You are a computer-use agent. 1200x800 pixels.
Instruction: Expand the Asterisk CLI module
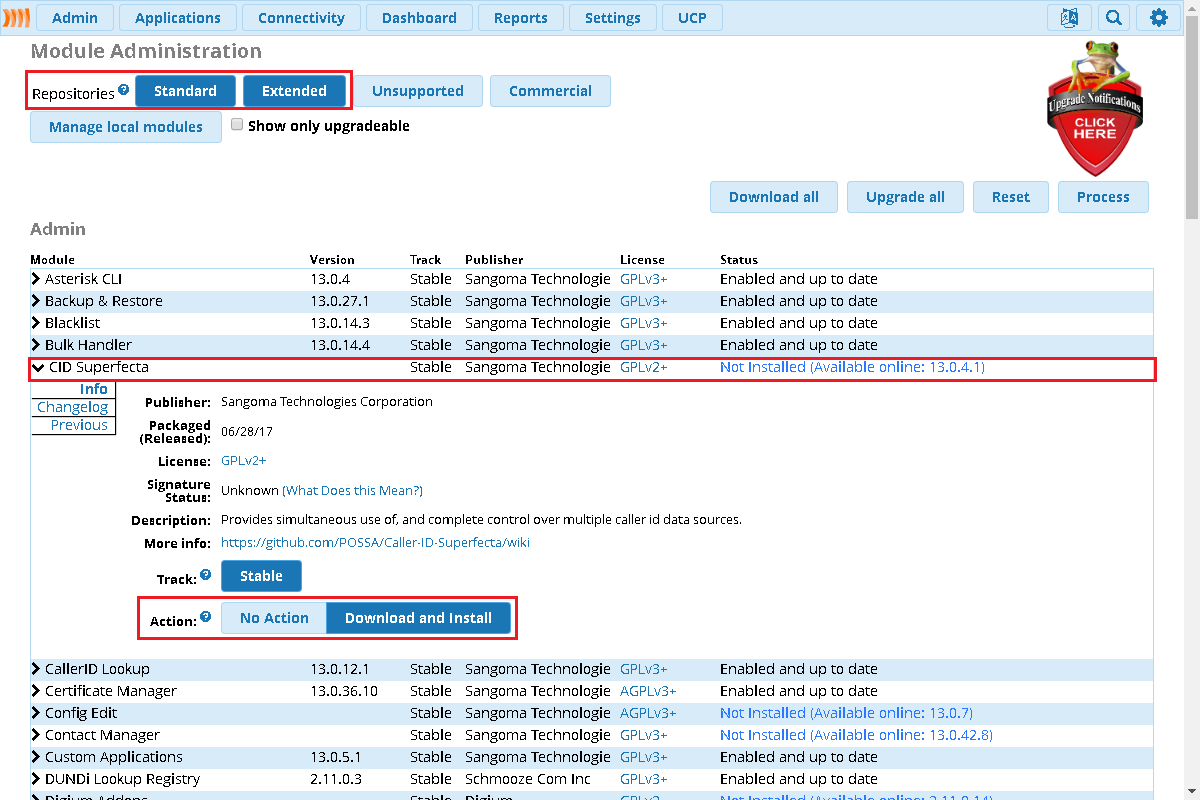coord(36,279)
